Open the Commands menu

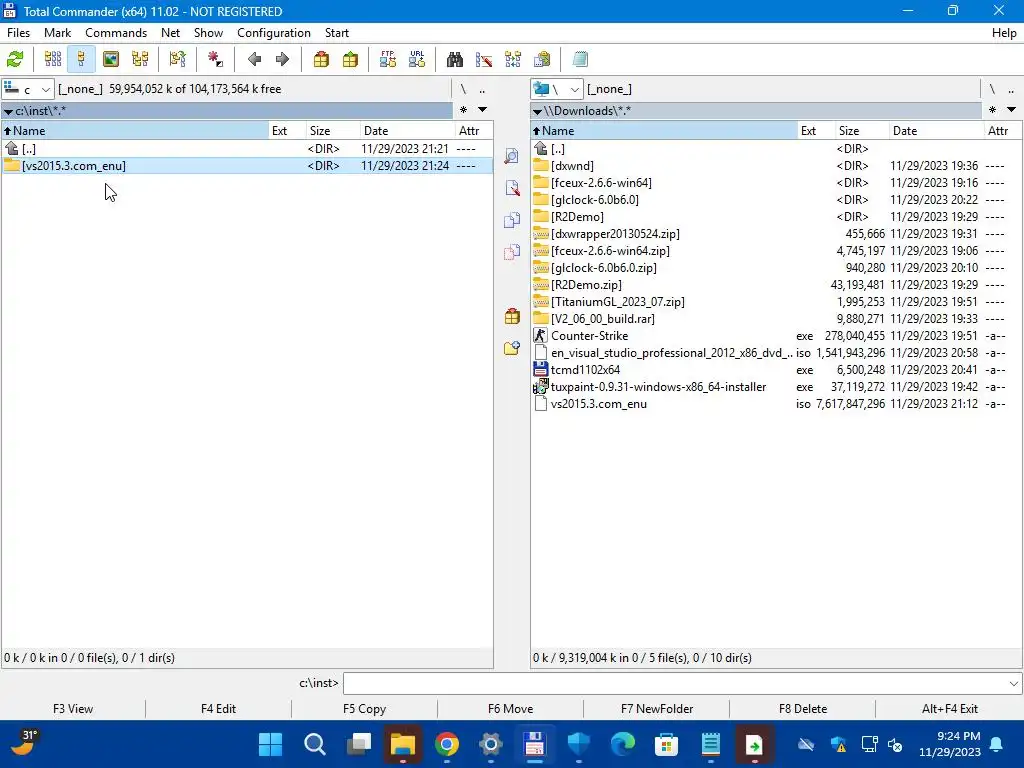[116, 33]
